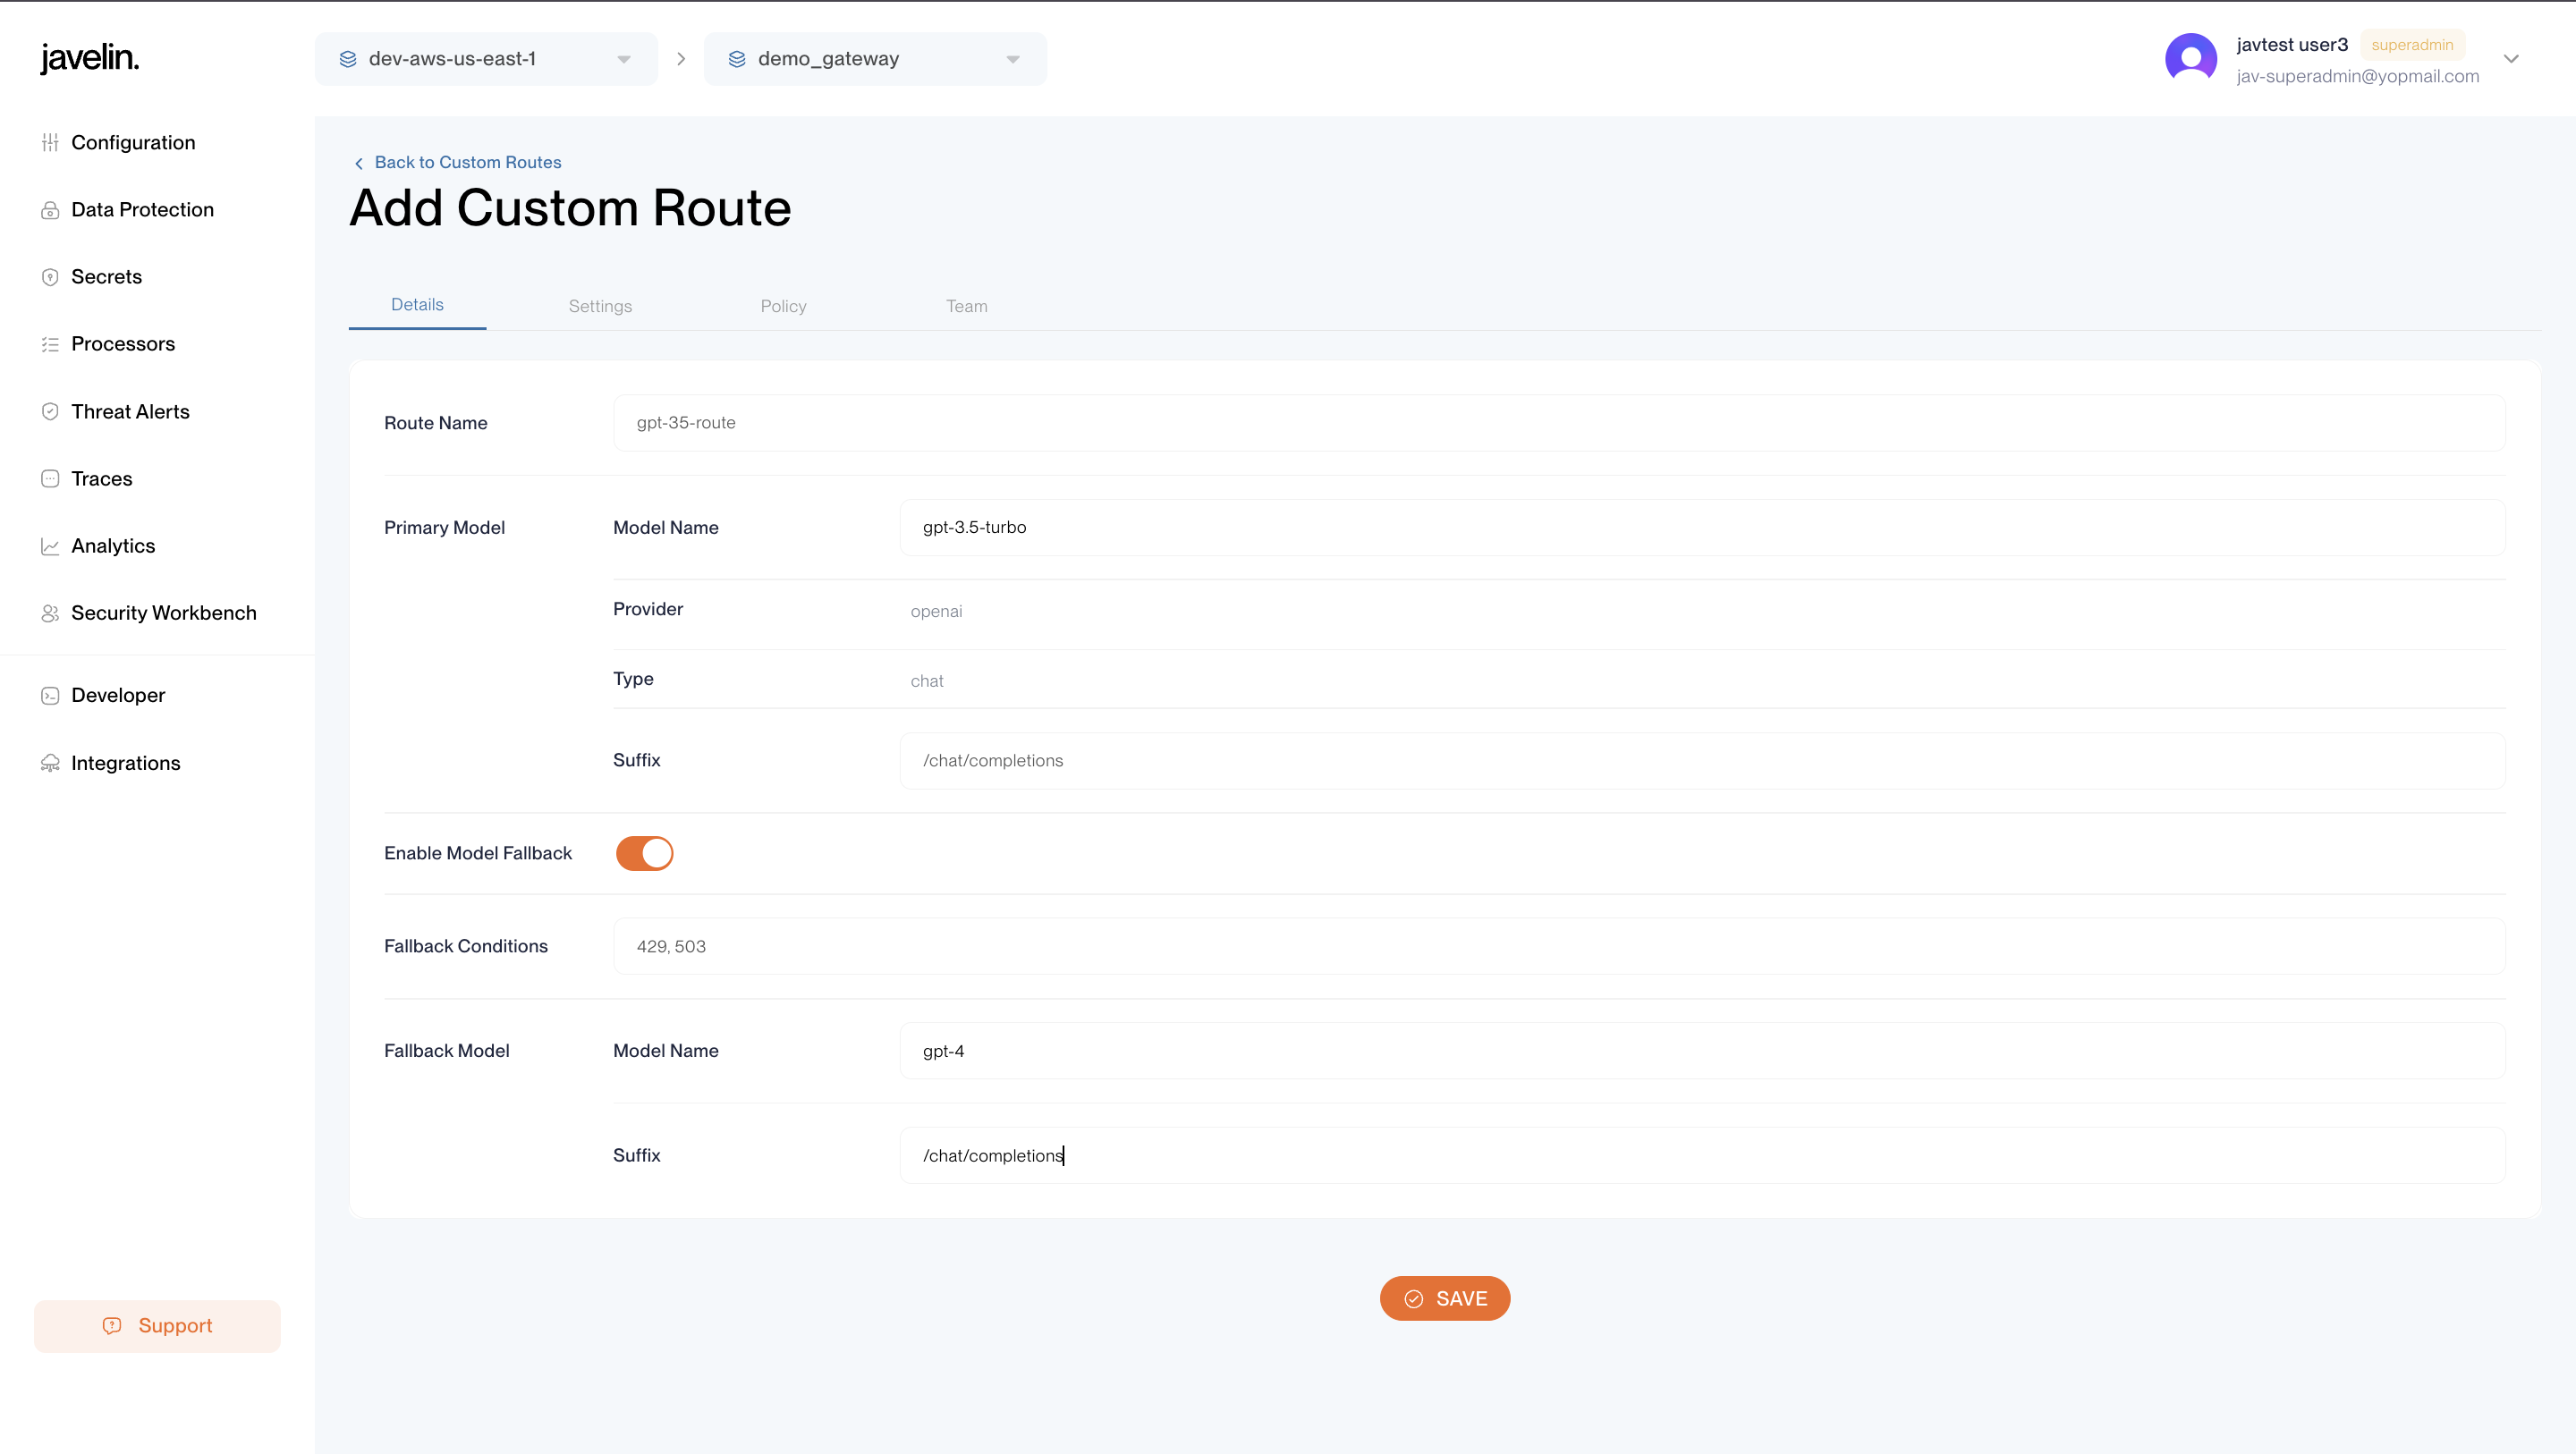Open Traces in the sidebar
Image resolution: width=2576 pixels, height=1454 pixels.
tap(101, 479)
